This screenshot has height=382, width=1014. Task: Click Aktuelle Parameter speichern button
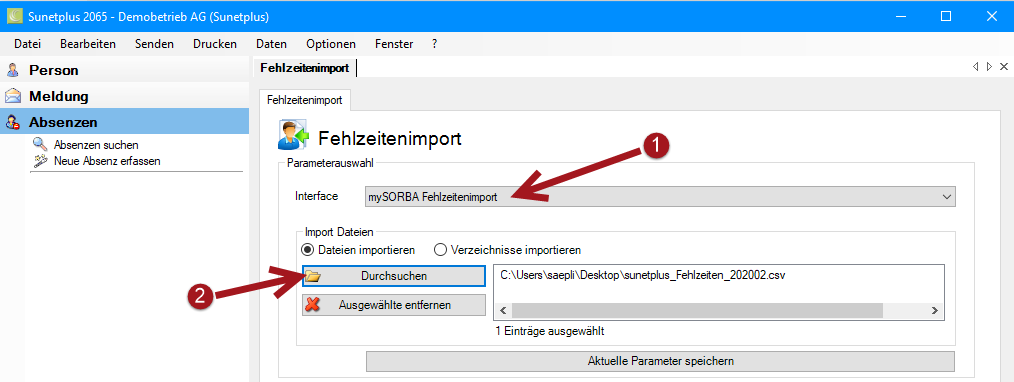coord(660,361)
